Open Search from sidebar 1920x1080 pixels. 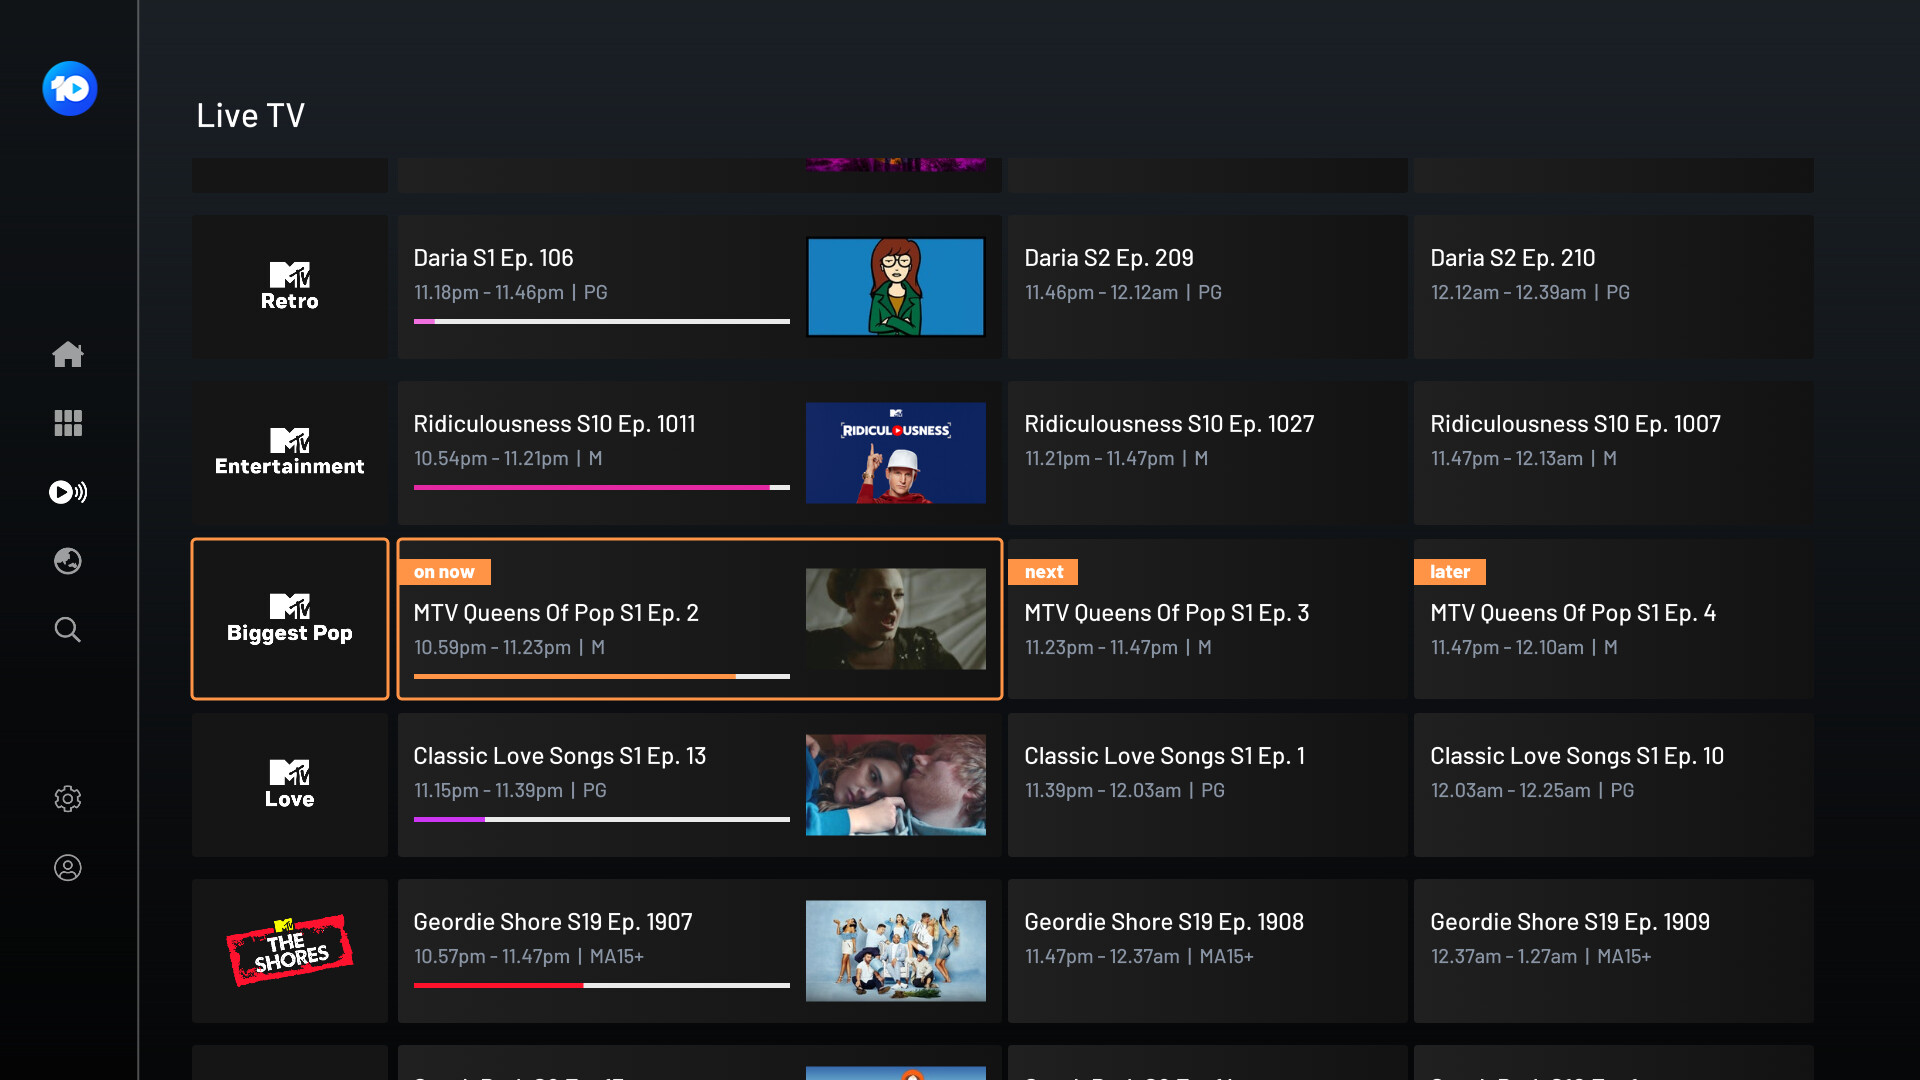[x=68, y=630]
